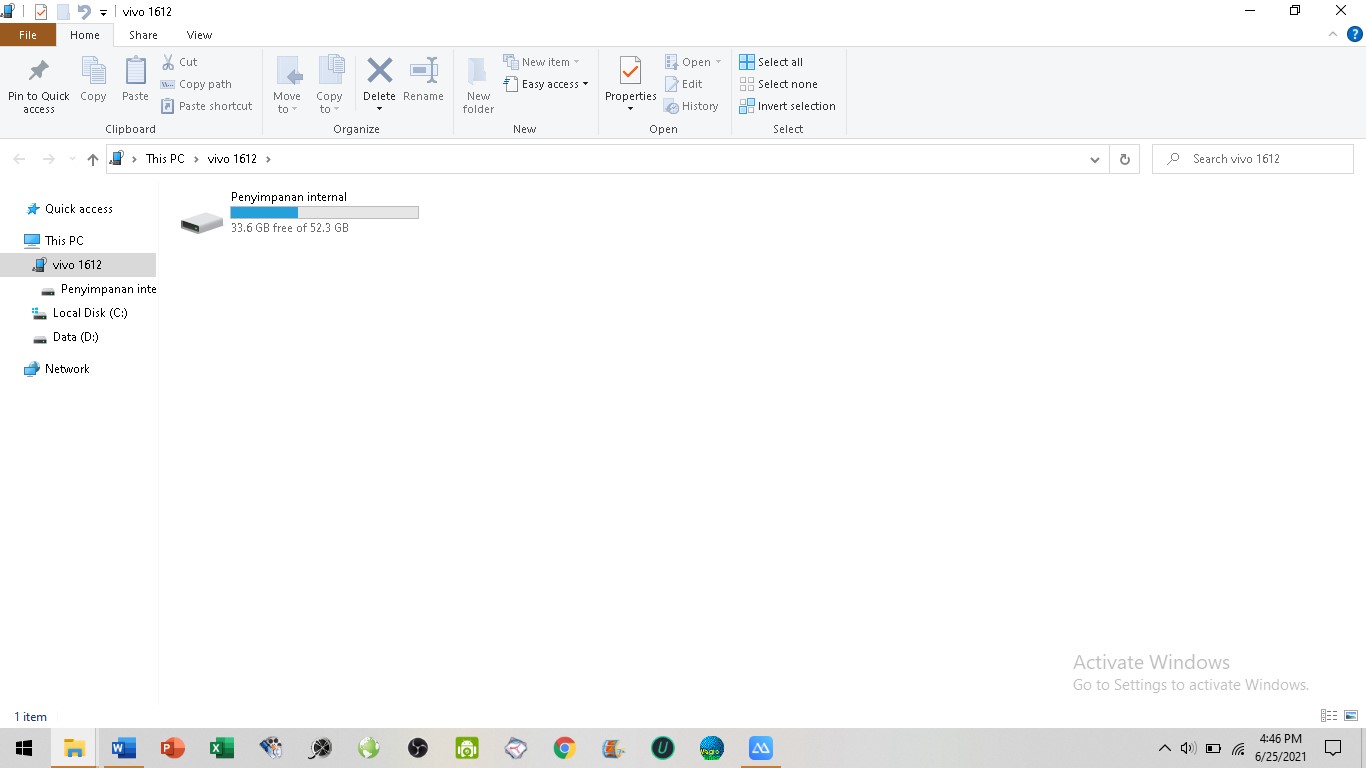
Task: Click Select all in ribbon
Action: (771, 62)
